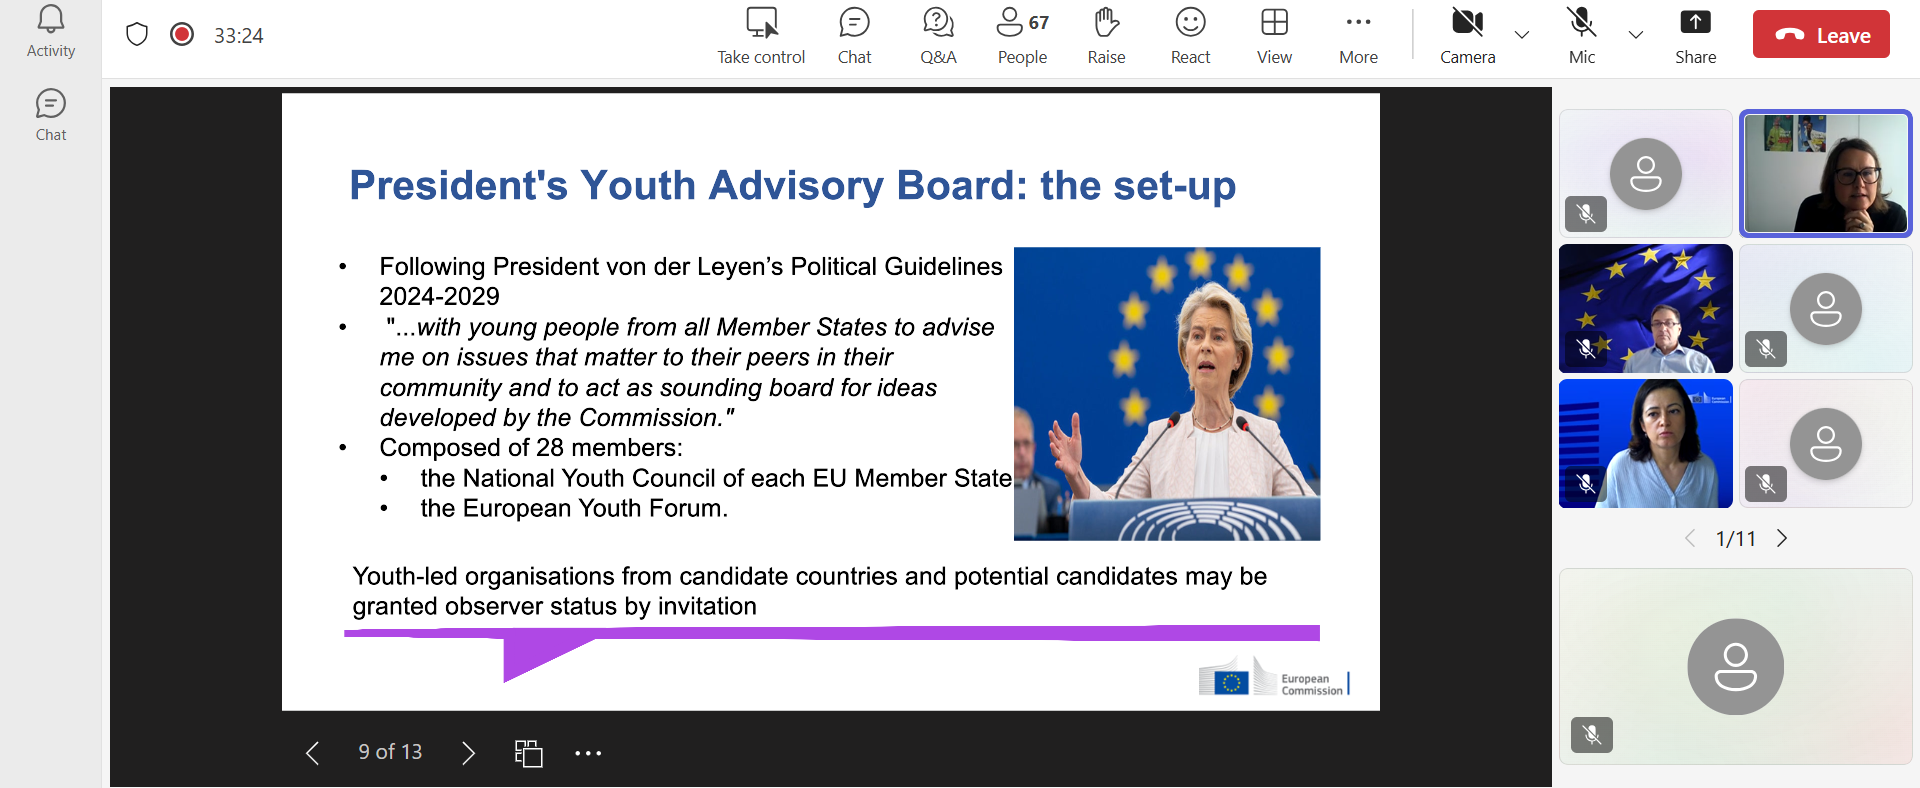Viewport: 1920px width, 788px height.
Task: Click meeting timer 33:24
Action: coord(239,36)
